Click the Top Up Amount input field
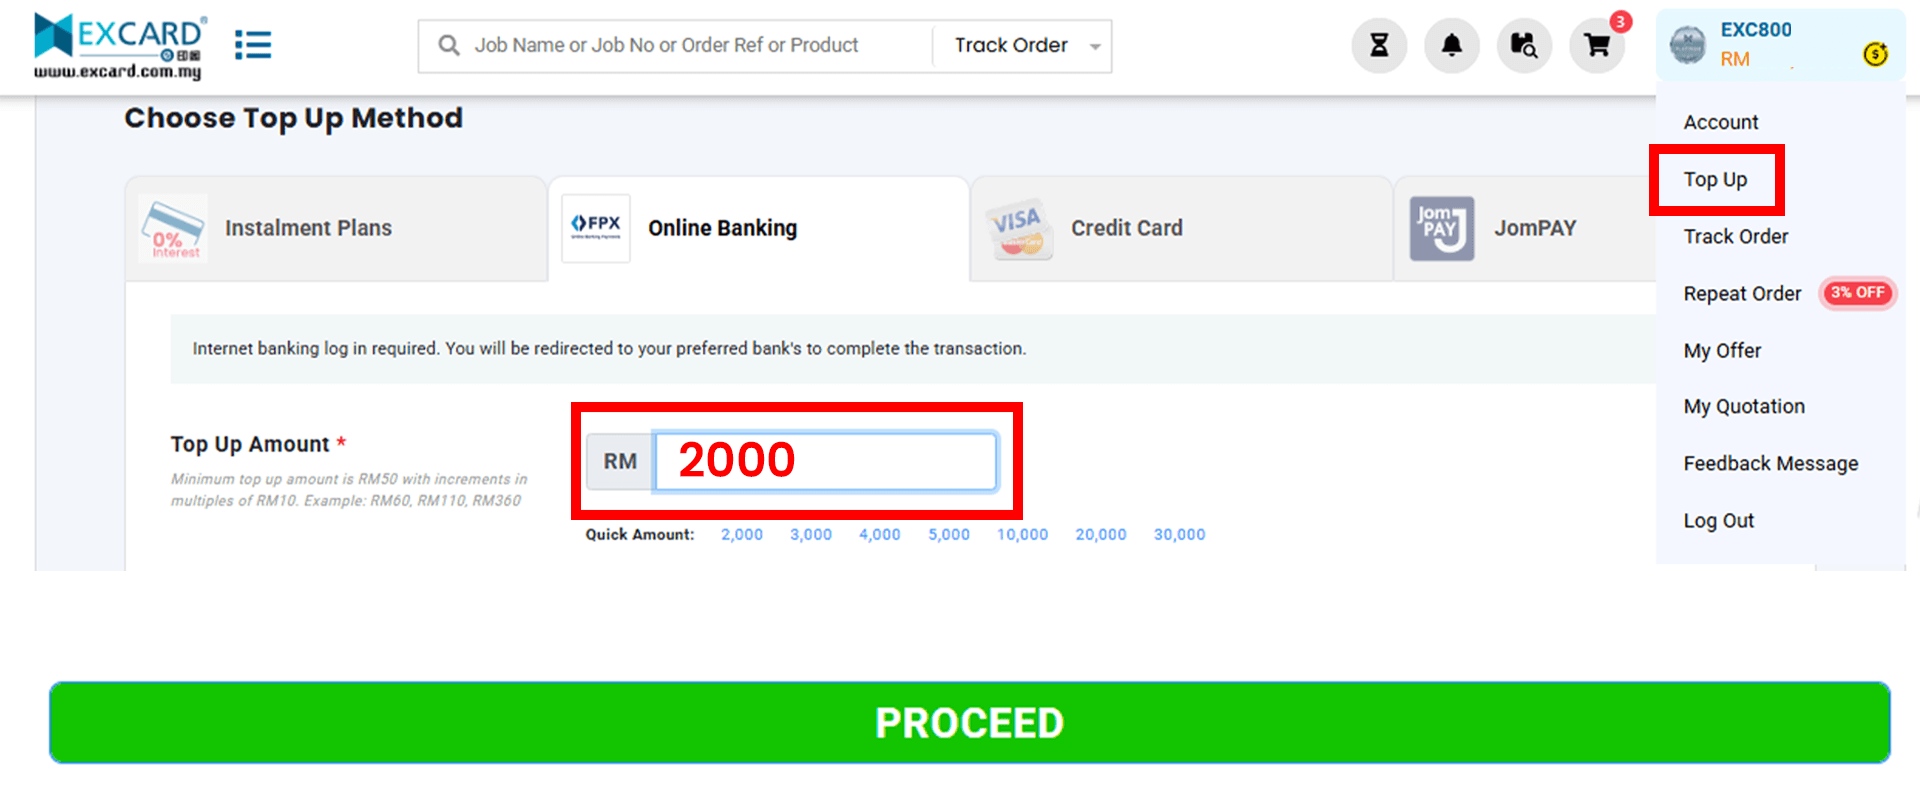Screen dimensions: 1920x810 [824, 461]
